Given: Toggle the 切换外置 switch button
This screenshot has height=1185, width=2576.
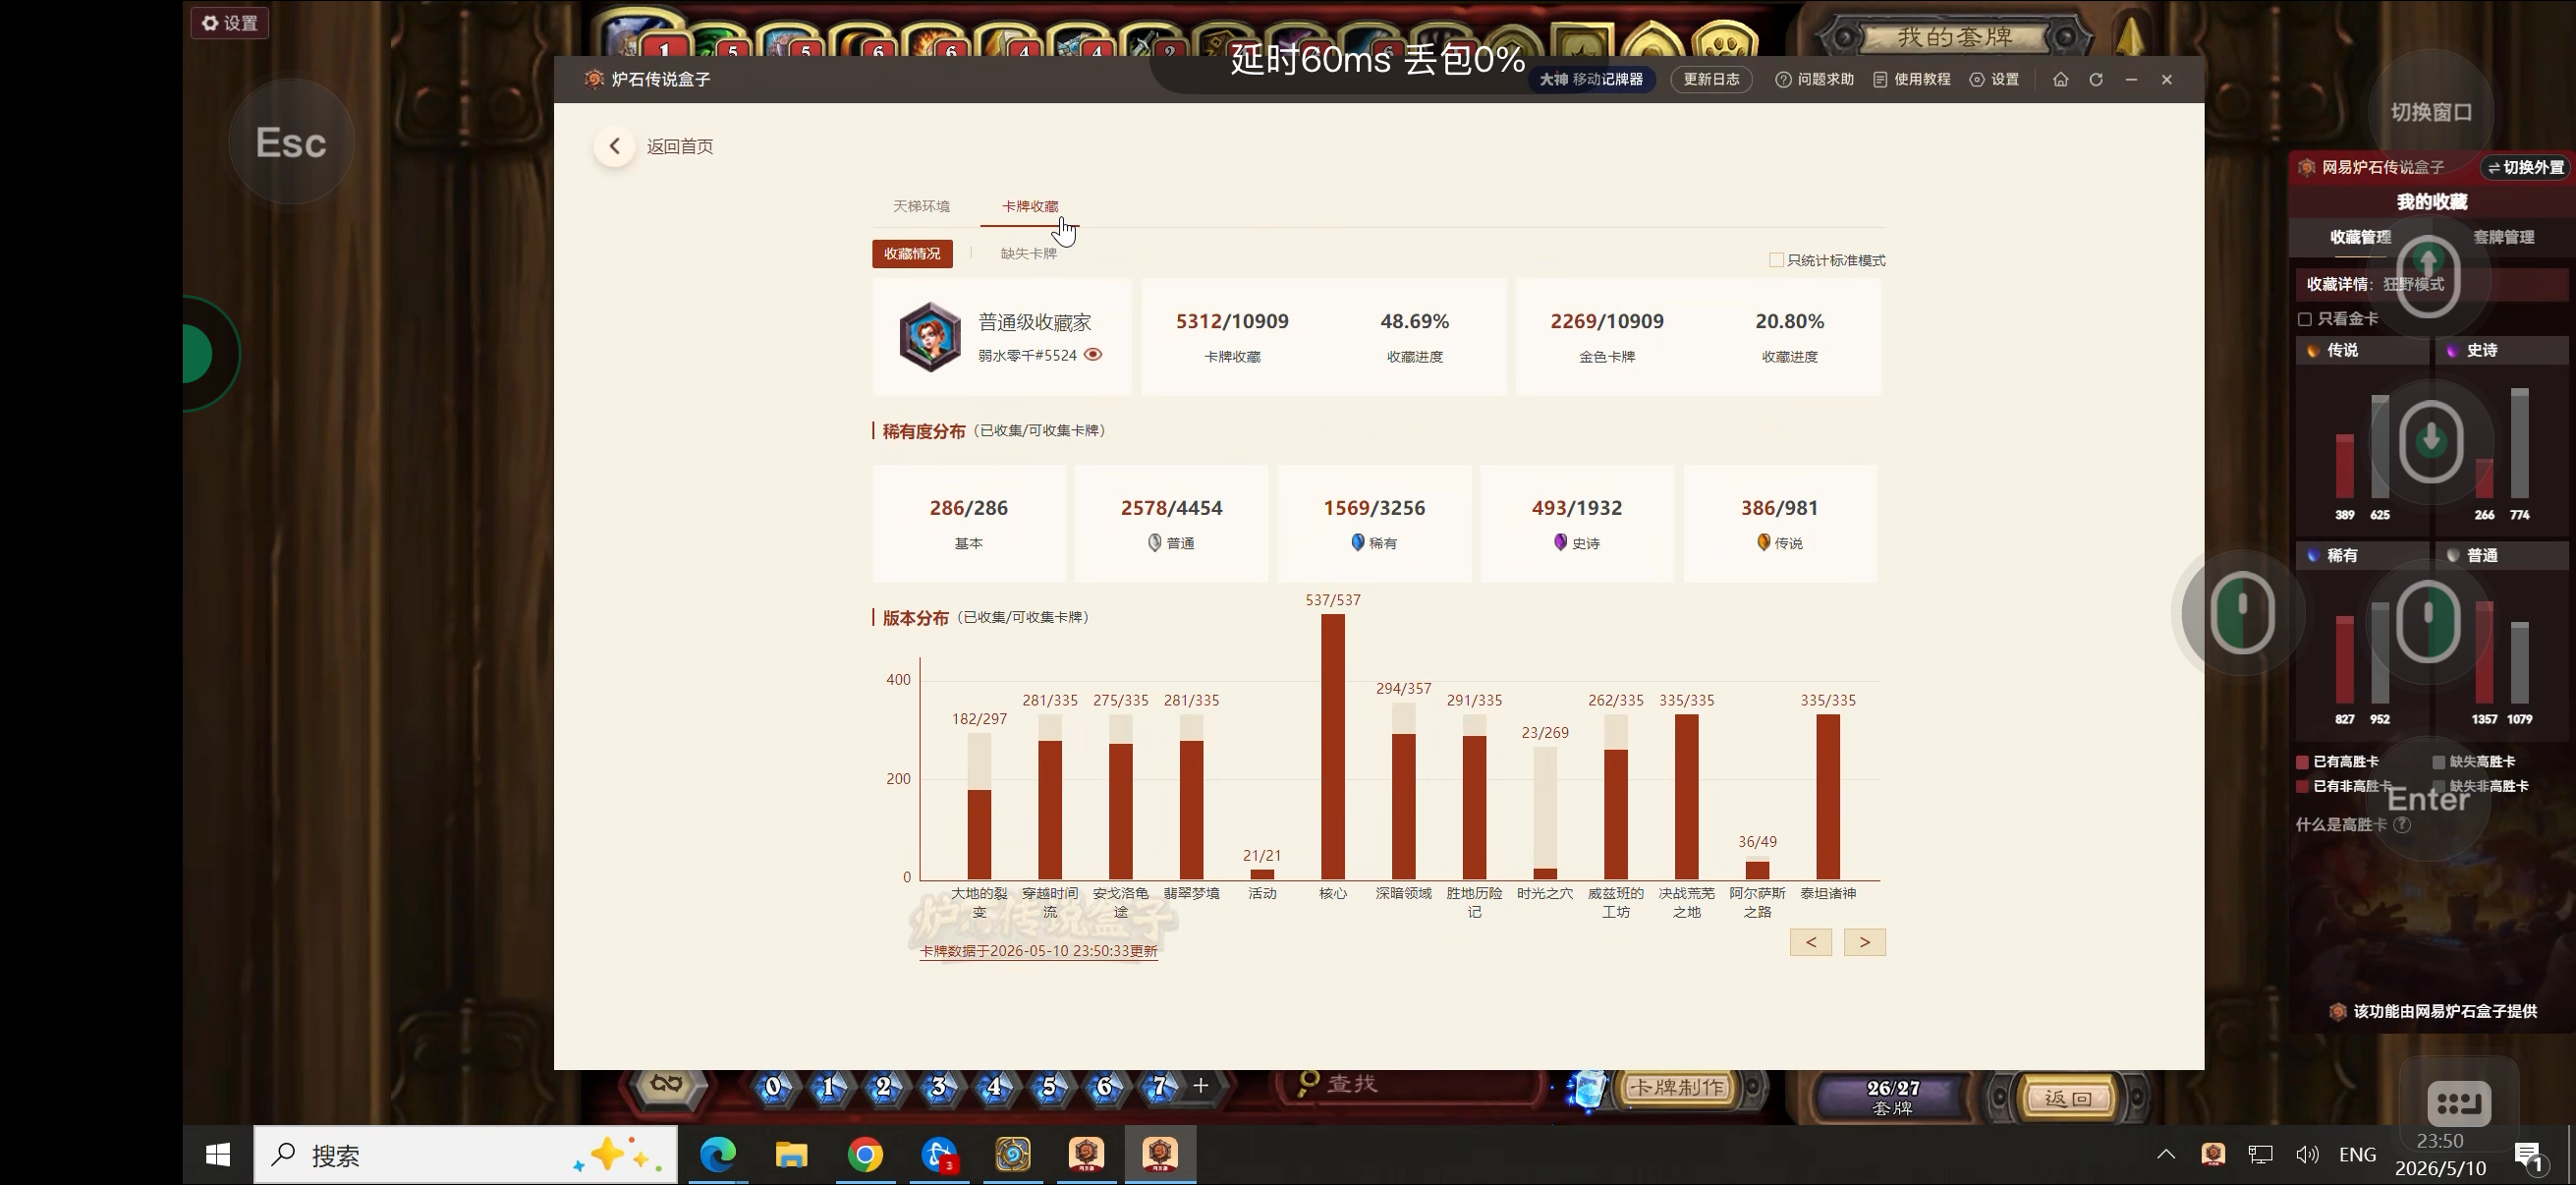Looking at the screenshot, I should (2525, 167).
